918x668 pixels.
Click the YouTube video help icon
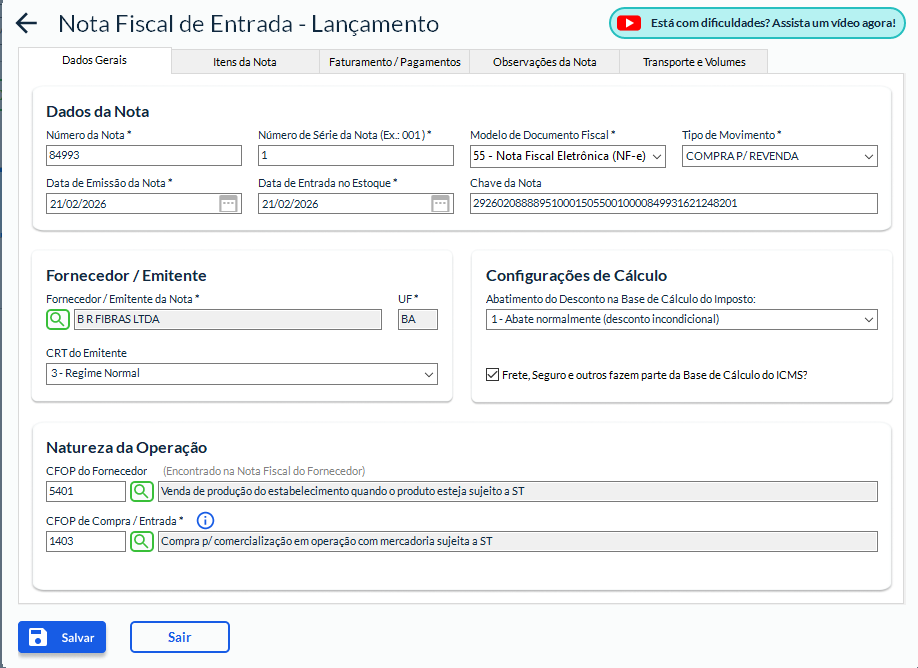coord(629,23)
